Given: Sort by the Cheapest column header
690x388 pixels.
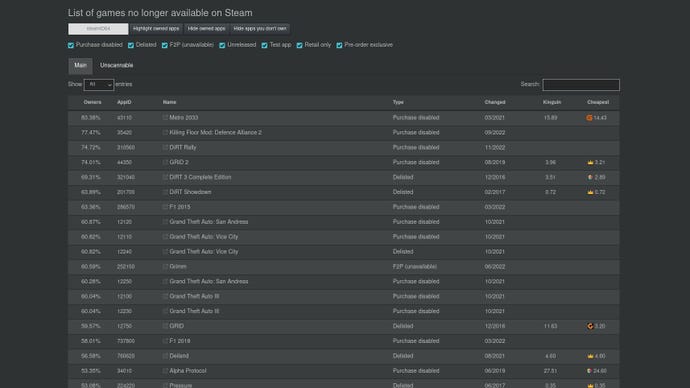Looking at the screenshot, I should (598, 102).
